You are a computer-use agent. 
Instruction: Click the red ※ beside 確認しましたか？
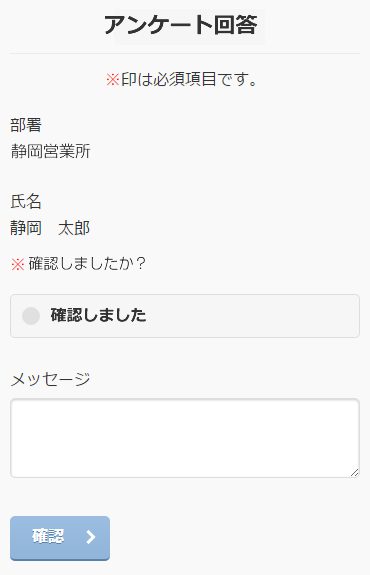coord(18,264)
